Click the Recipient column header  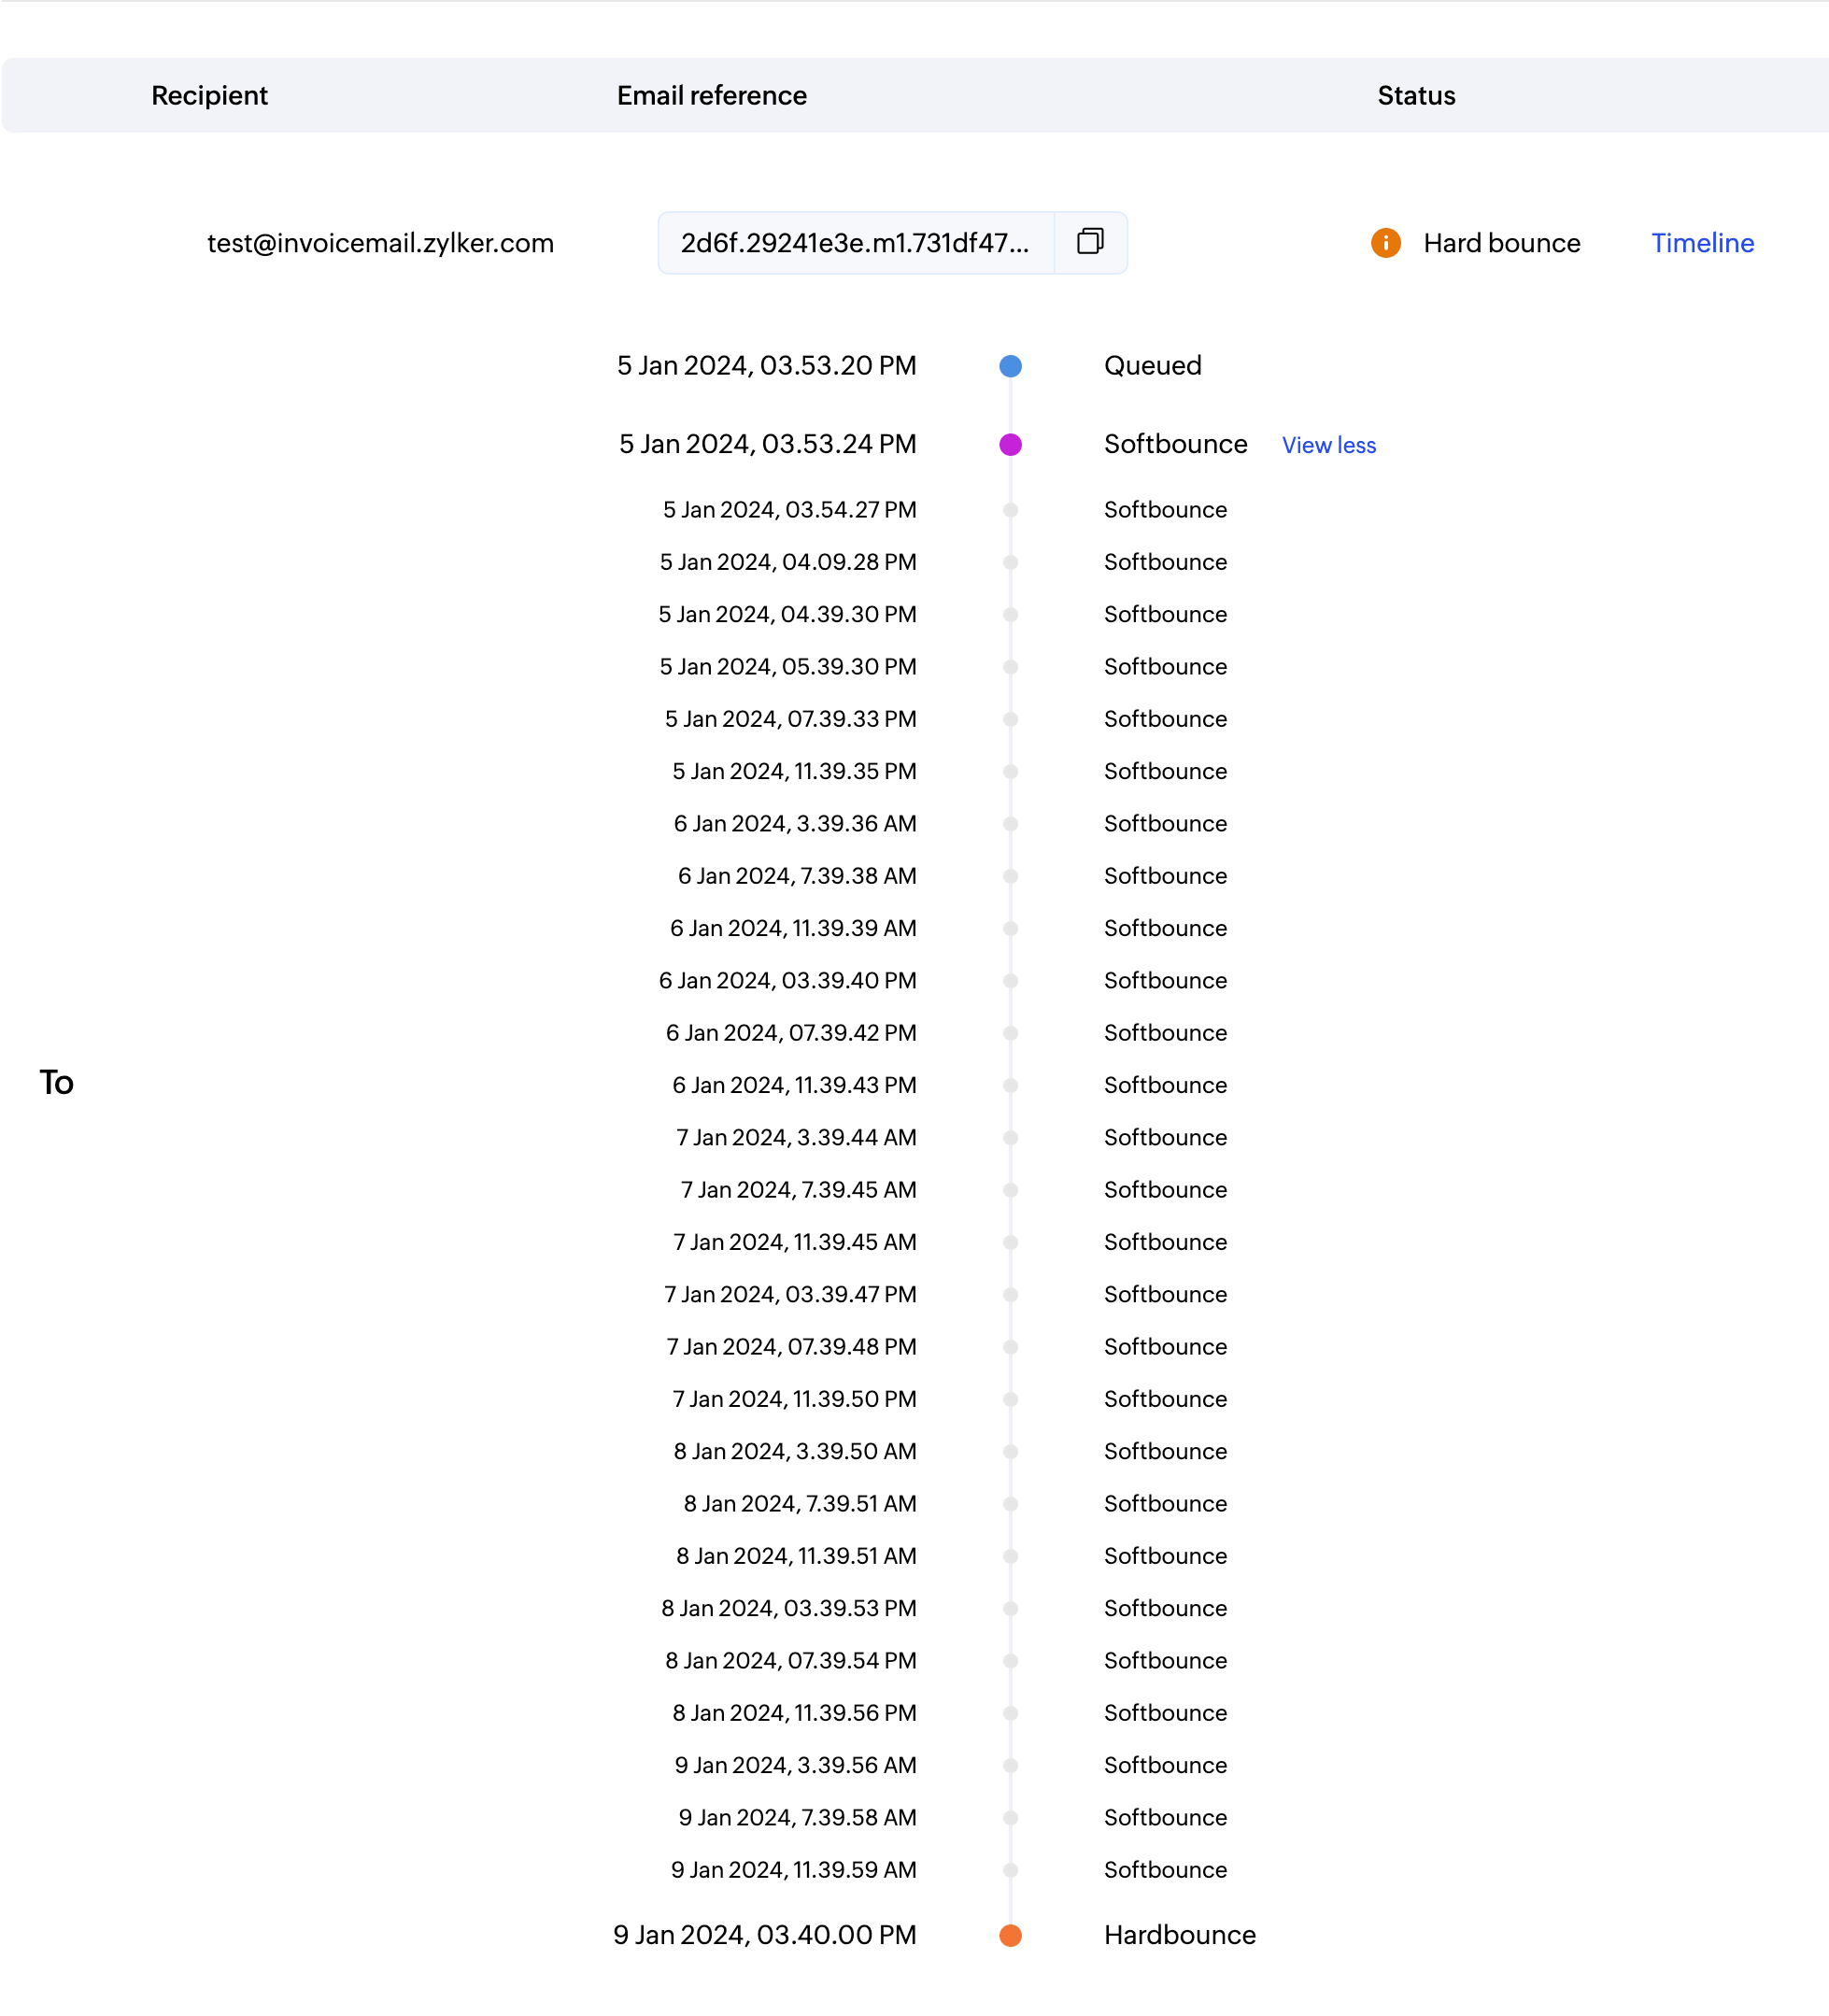tap(209, 96)
